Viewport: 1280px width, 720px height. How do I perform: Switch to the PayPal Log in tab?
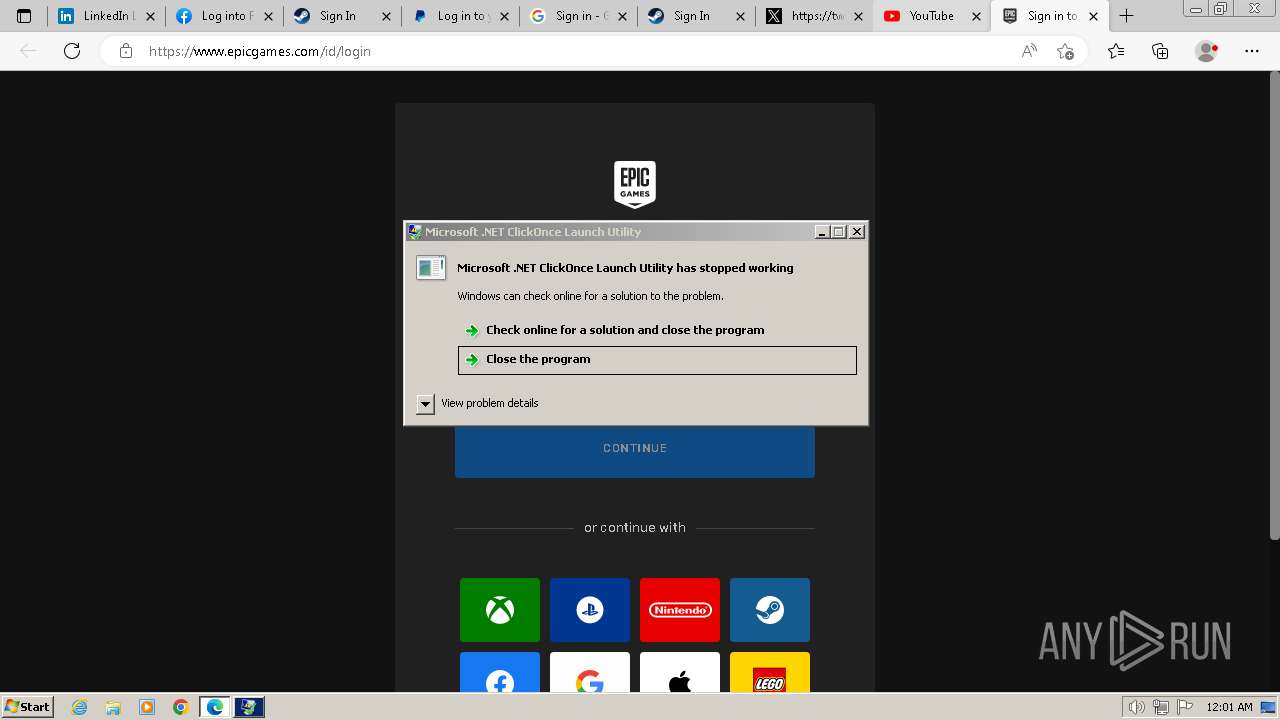[460, 16]
